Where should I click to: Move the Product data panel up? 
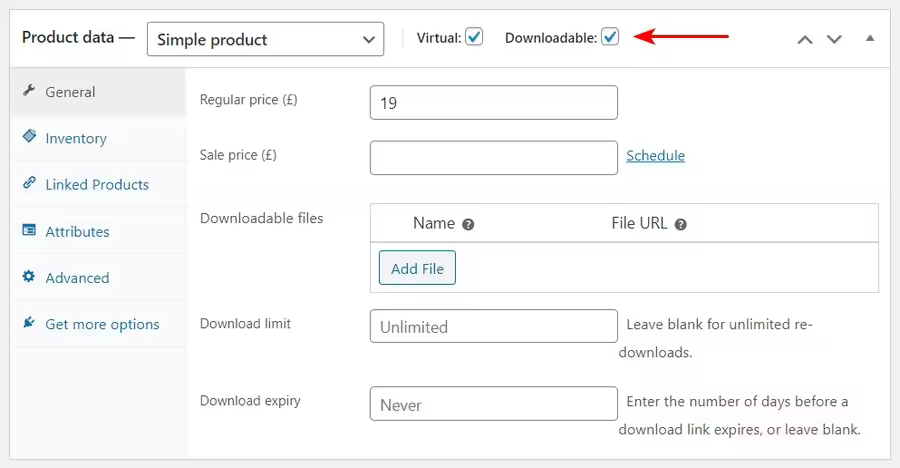805,40
